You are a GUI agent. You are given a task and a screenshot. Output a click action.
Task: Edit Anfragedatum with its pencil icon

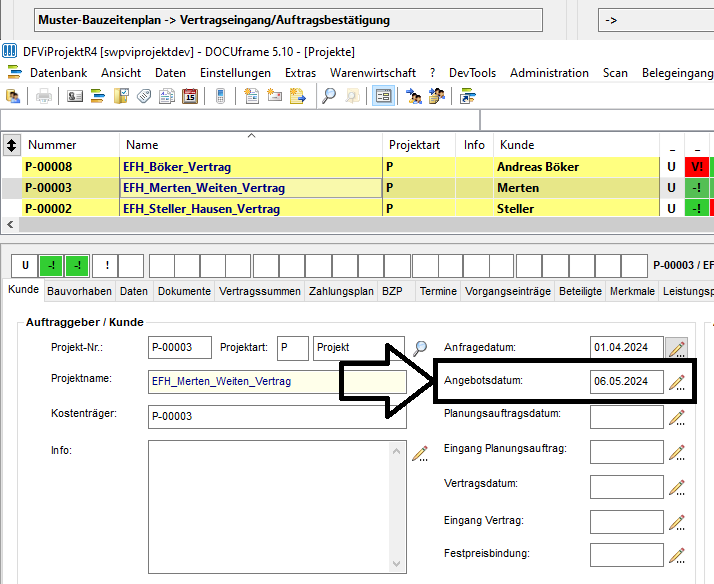click(677, 349)
